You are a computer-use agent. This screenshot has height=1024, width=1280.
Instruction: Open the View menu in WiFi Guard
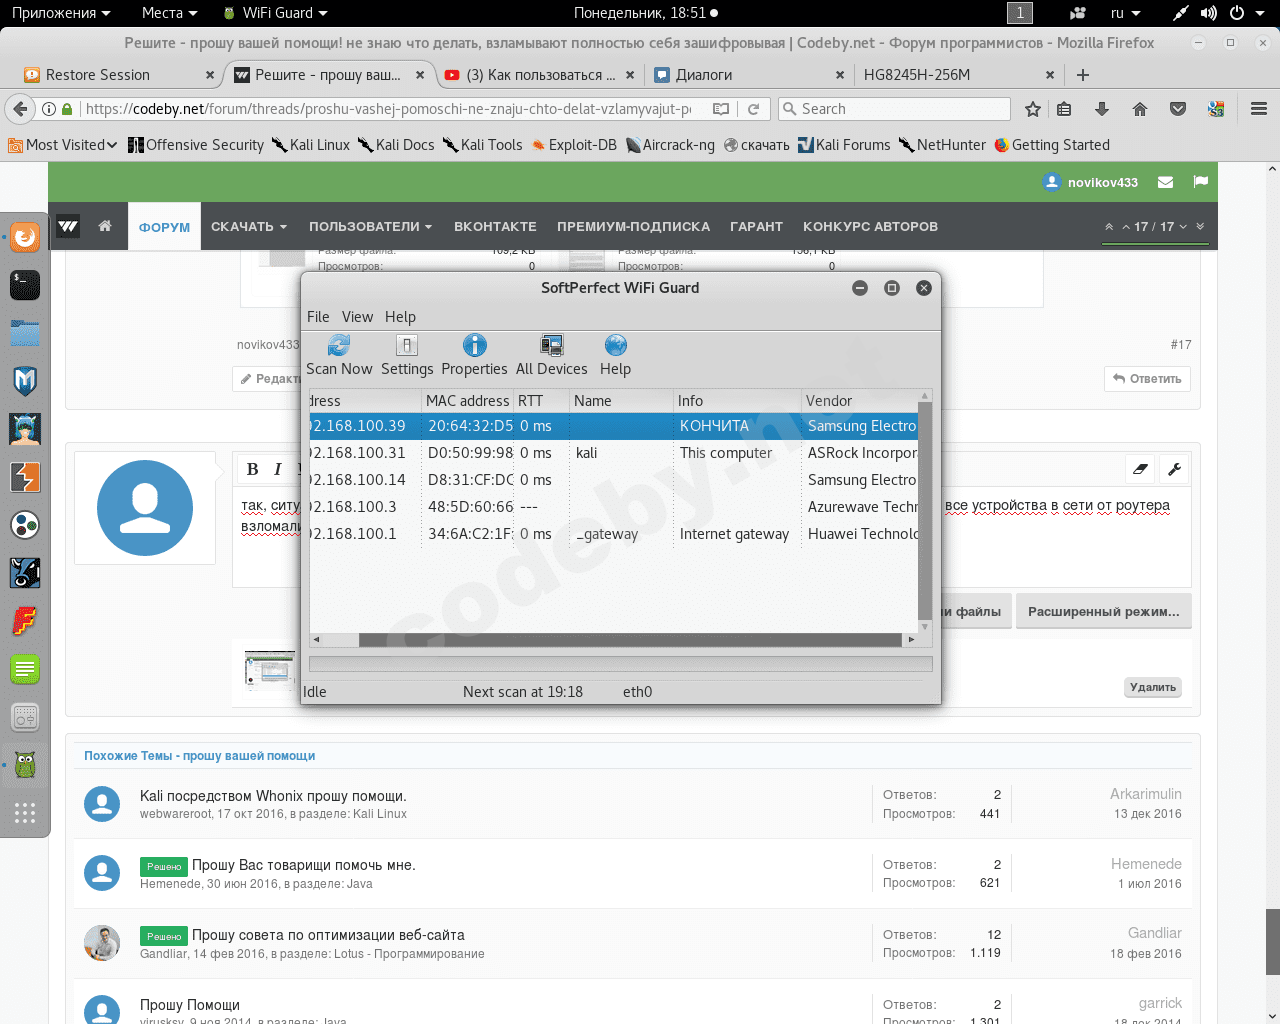point(357,317)
